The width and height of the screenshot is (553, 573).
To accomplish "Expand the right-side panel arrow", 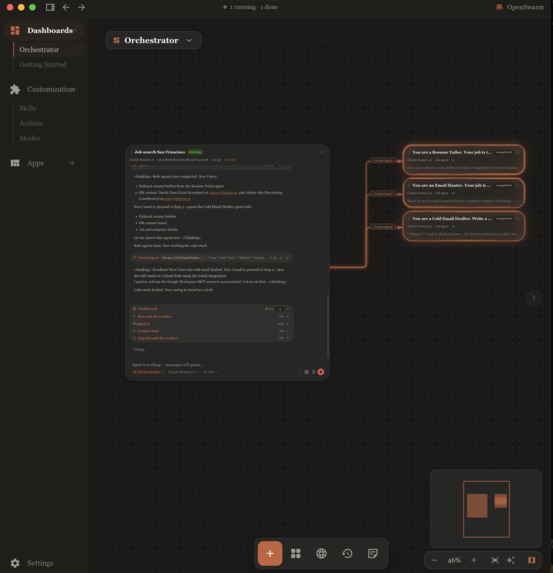I will click(x=534, y=298).
